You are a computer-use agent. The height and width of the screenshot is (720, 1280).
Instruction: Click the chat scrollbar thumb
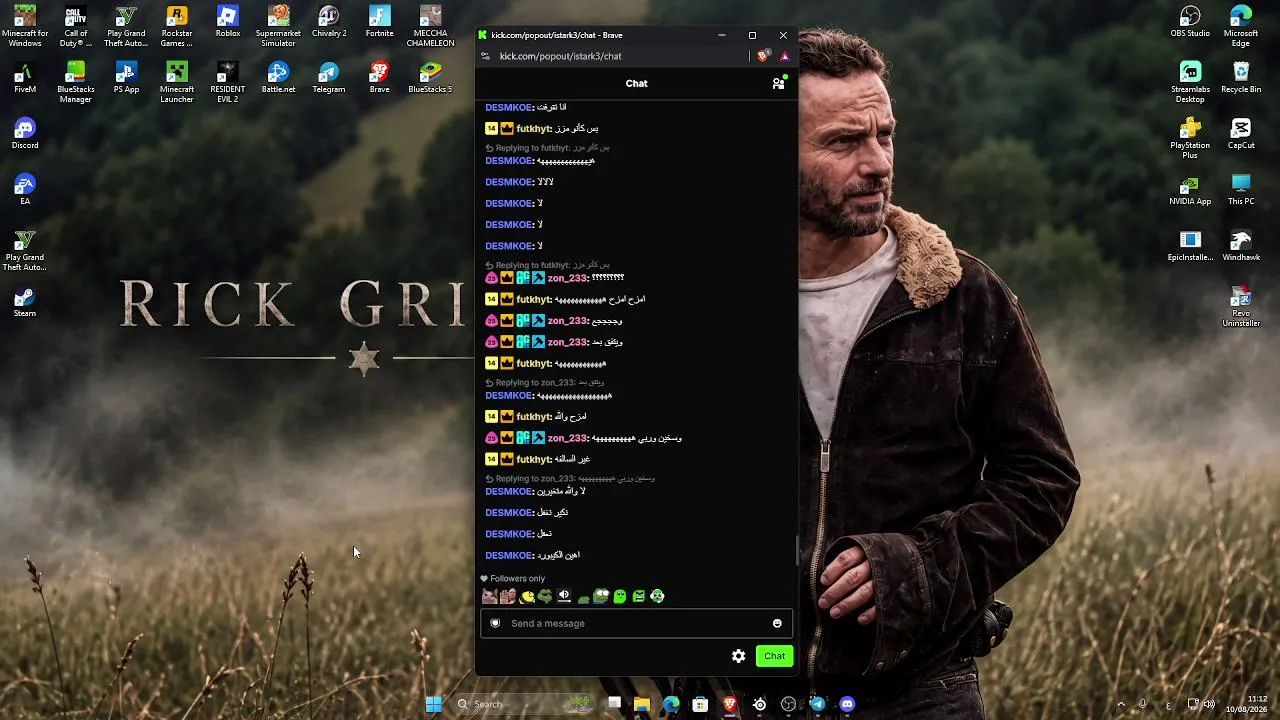point(796,550)
